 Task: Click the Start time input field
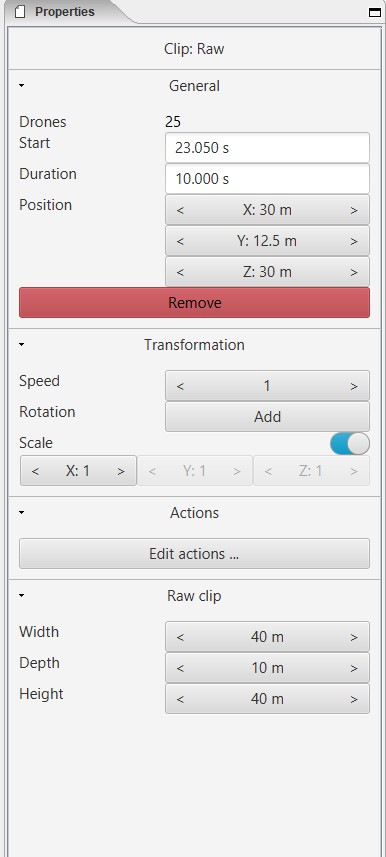point(267,148)
